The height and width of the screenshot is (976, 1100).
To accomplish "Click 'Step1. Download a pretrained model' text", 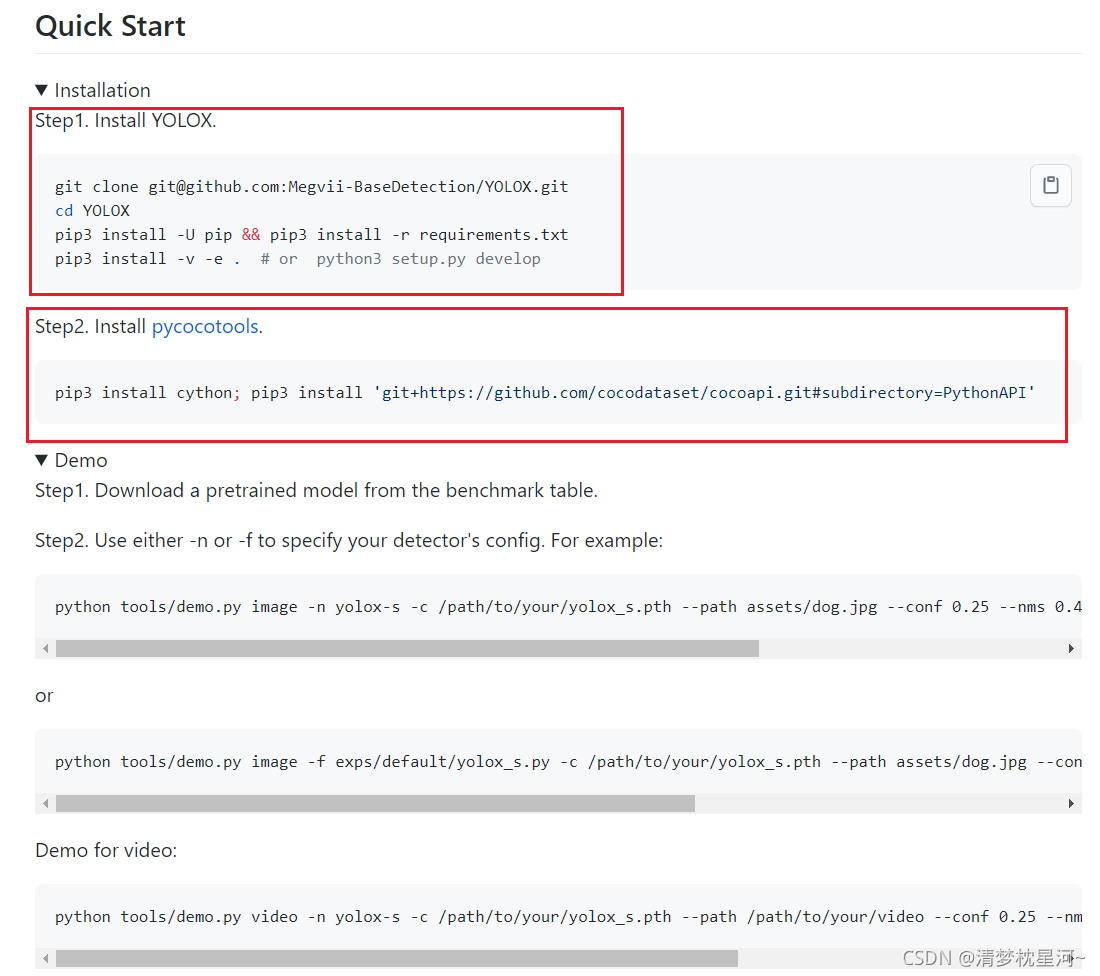I will pyautogui.click(x=316, y=490).
